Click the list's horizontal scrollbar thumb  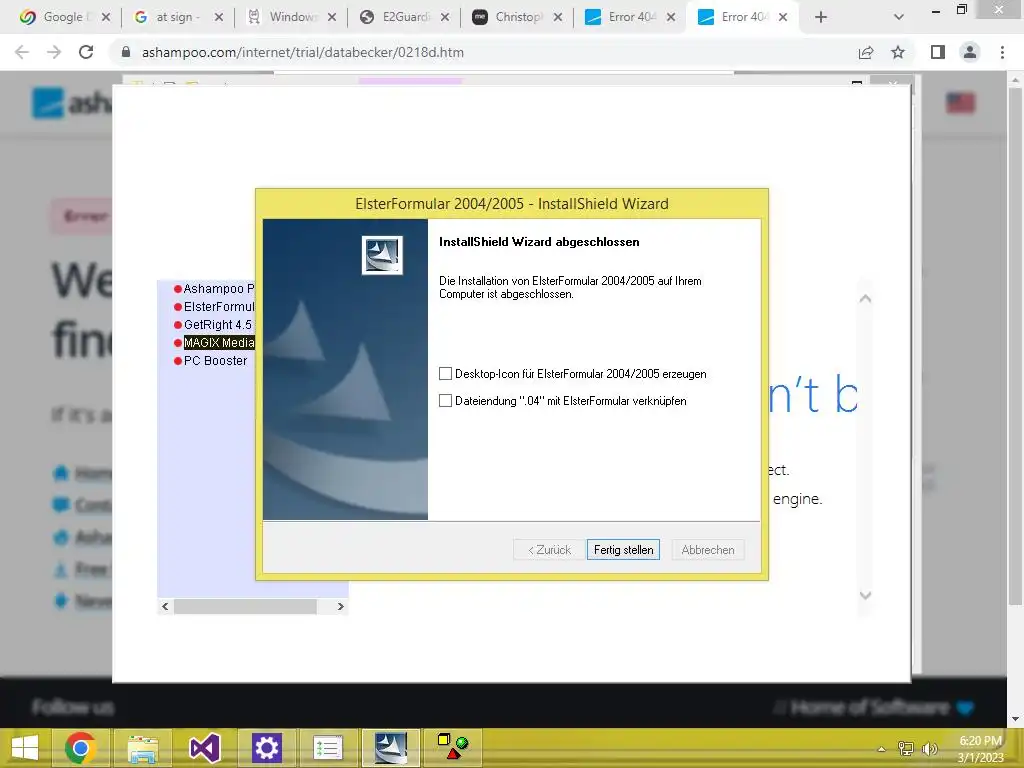click(x=245, y=607)
